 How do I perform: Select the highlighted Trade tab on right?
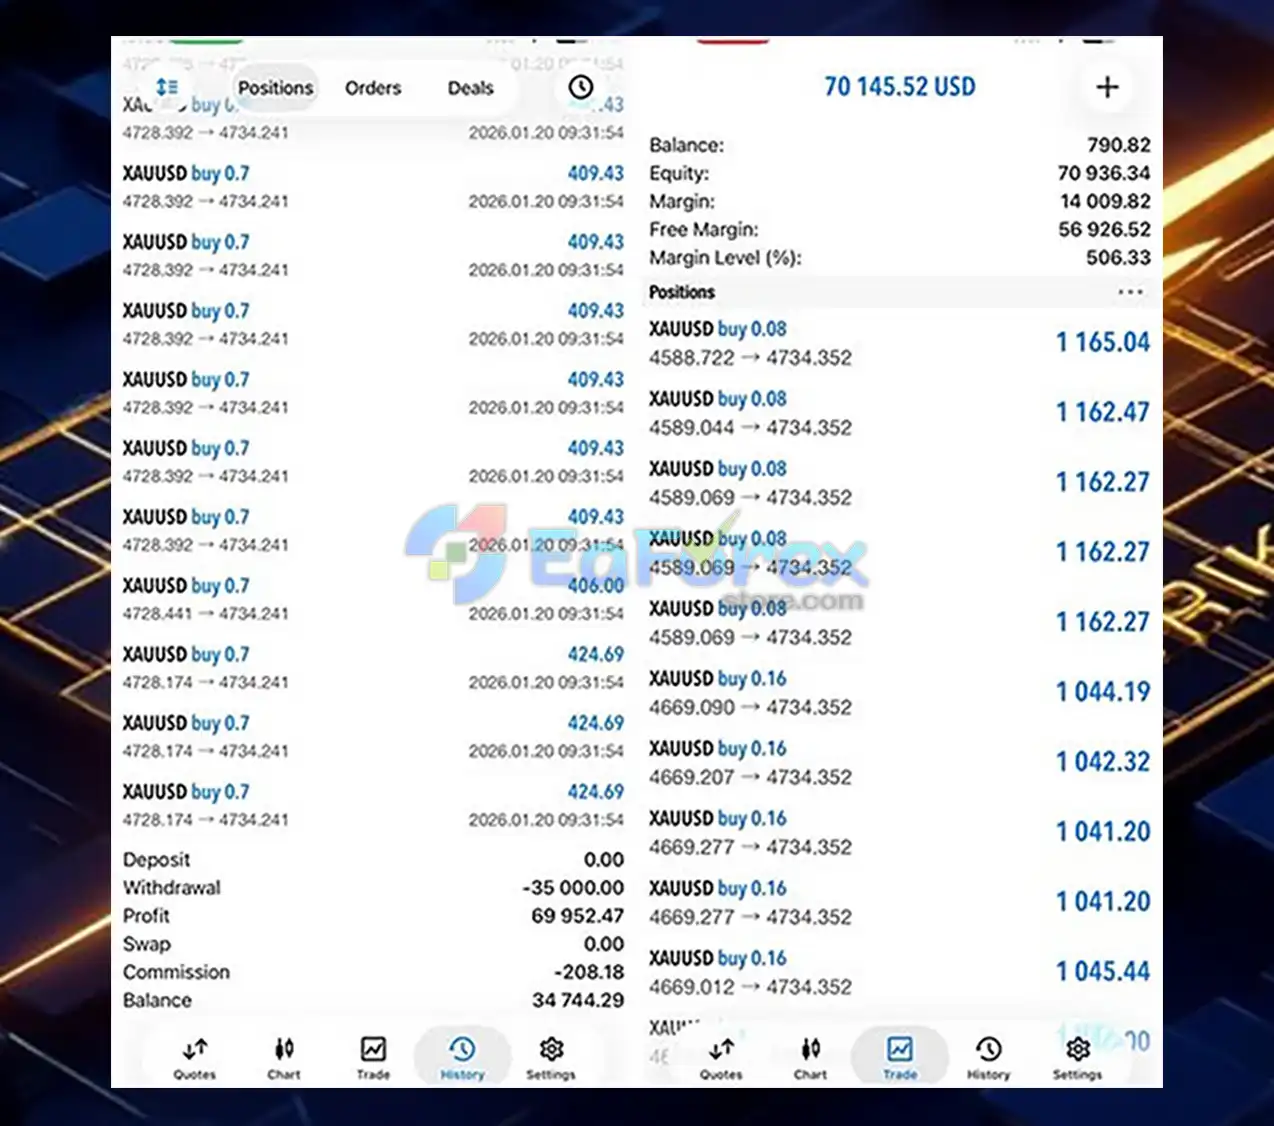[899, 1058]
